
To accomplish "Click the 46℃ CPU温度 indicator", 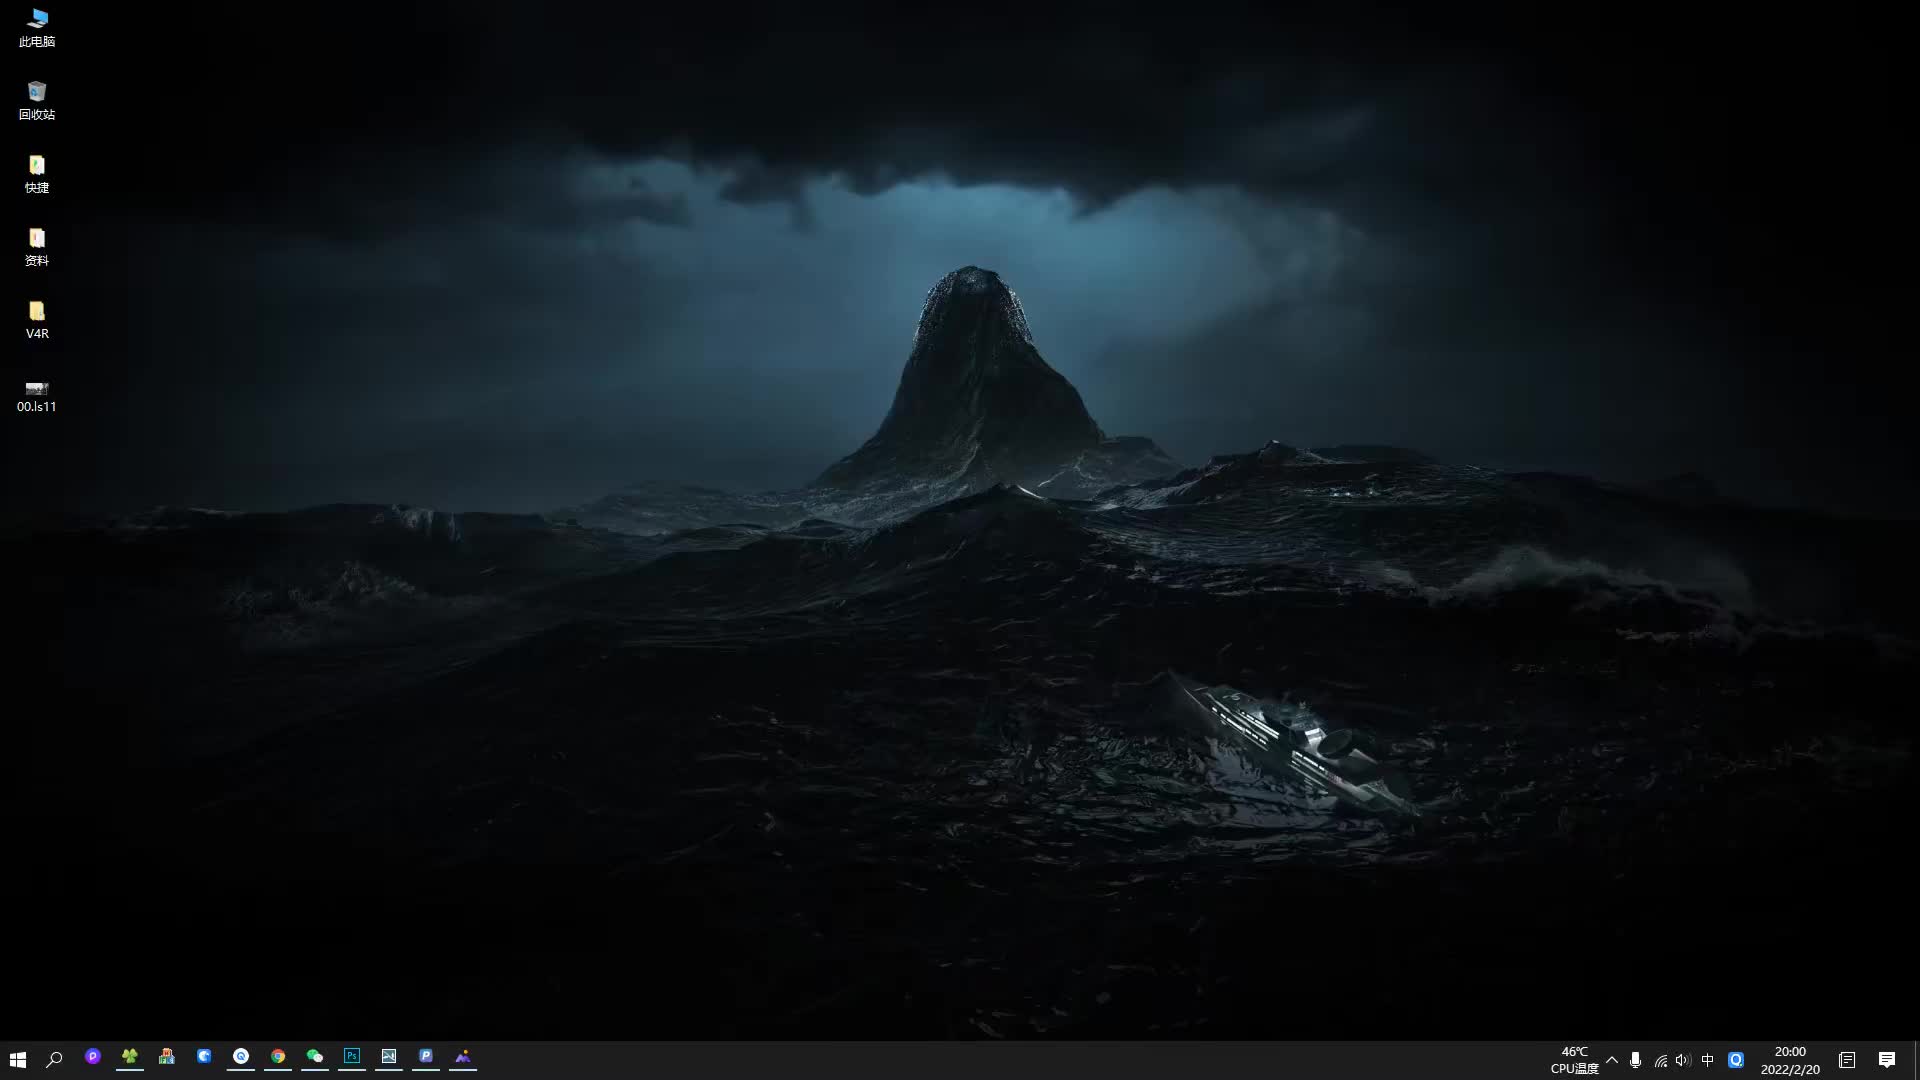I will tap(1574, 1060).
